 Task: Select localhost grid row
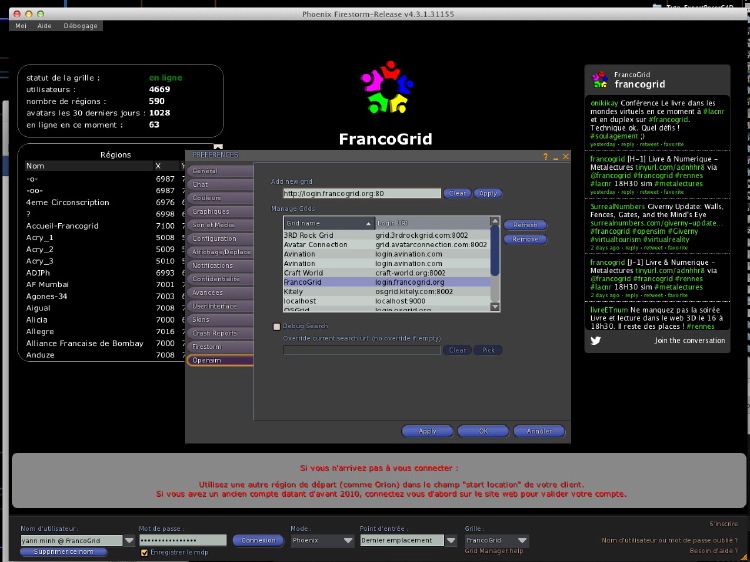(x=386, y=301)
